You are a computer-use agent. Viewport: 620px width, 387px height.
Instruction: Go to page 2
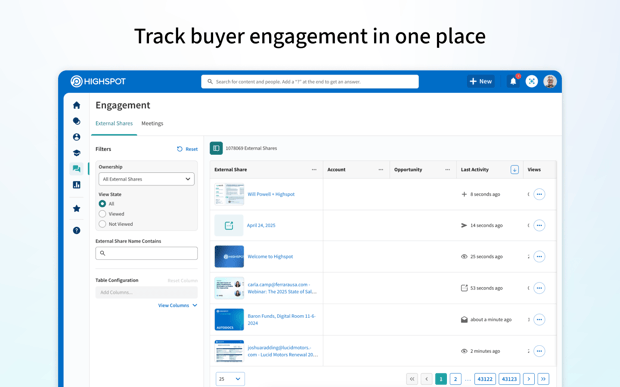(456, 379)
